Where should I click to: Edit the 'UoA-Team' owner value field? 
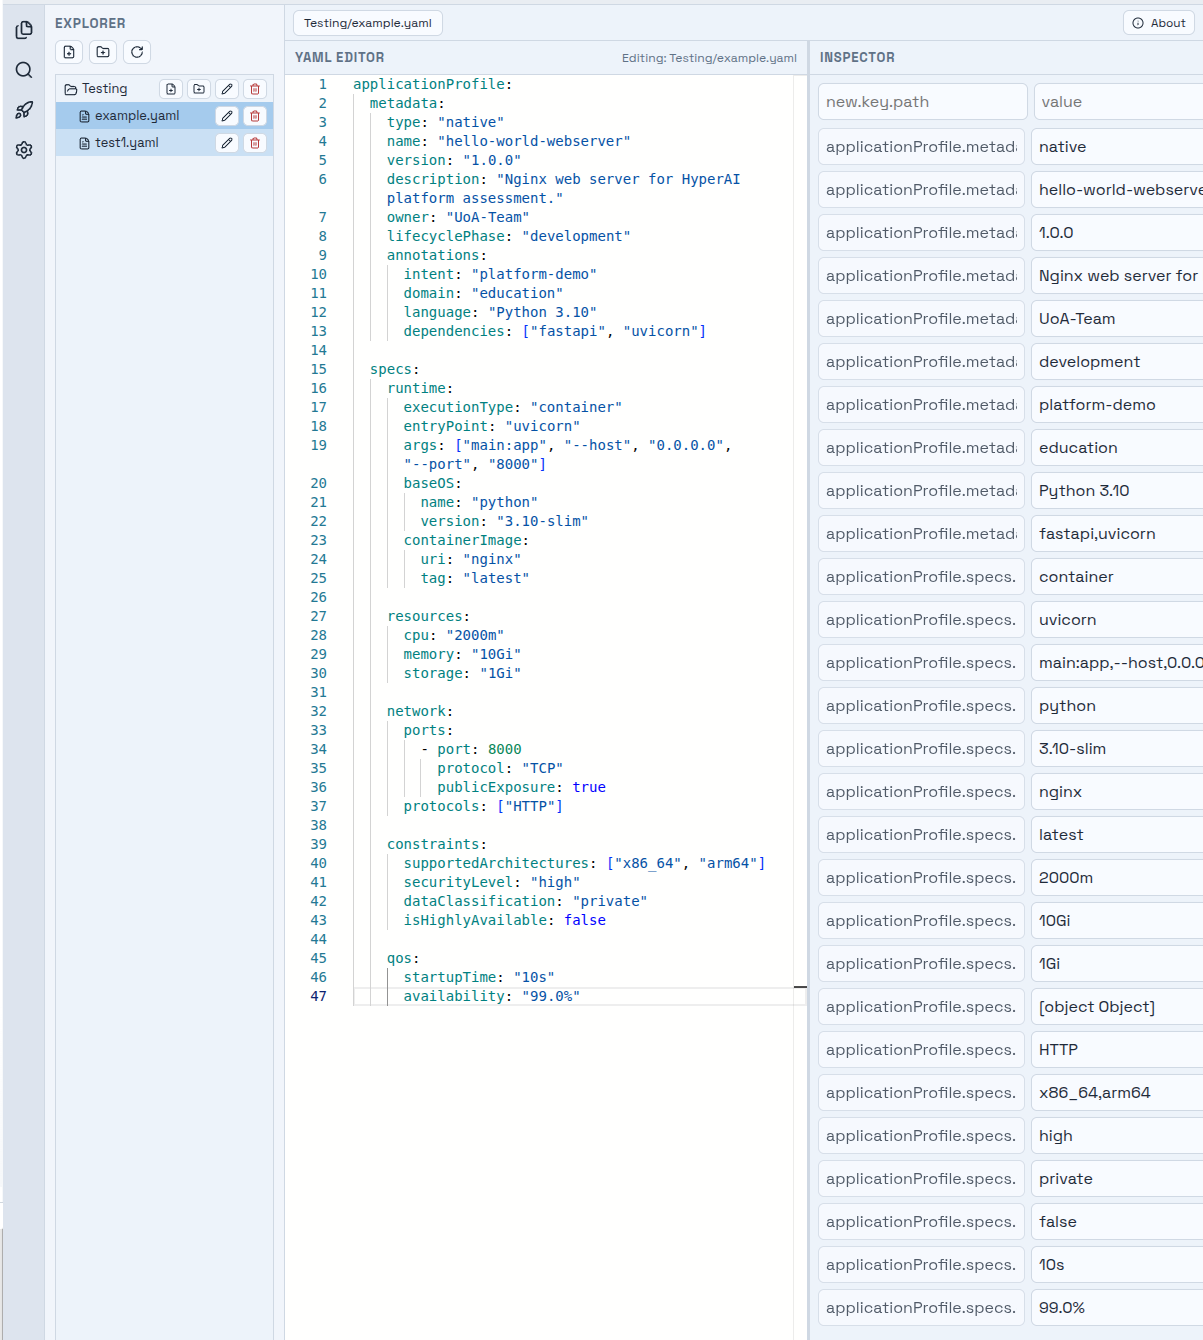[1117, 319]
